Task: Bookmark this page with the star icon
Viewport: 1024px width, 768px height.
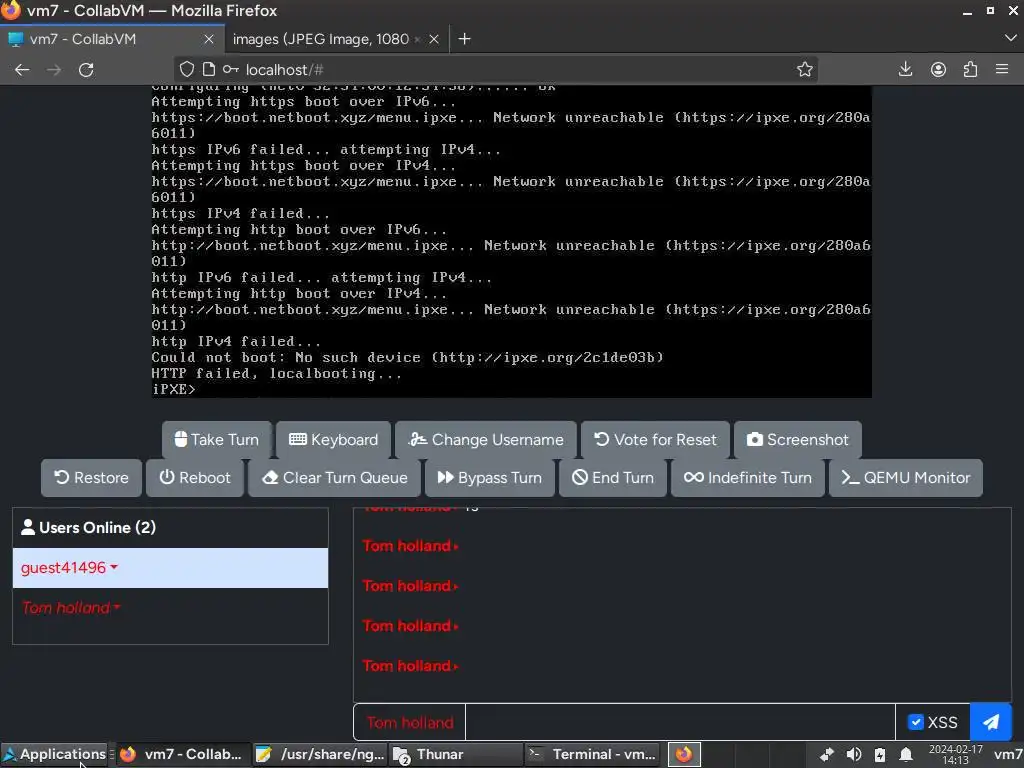Action: 805,69
